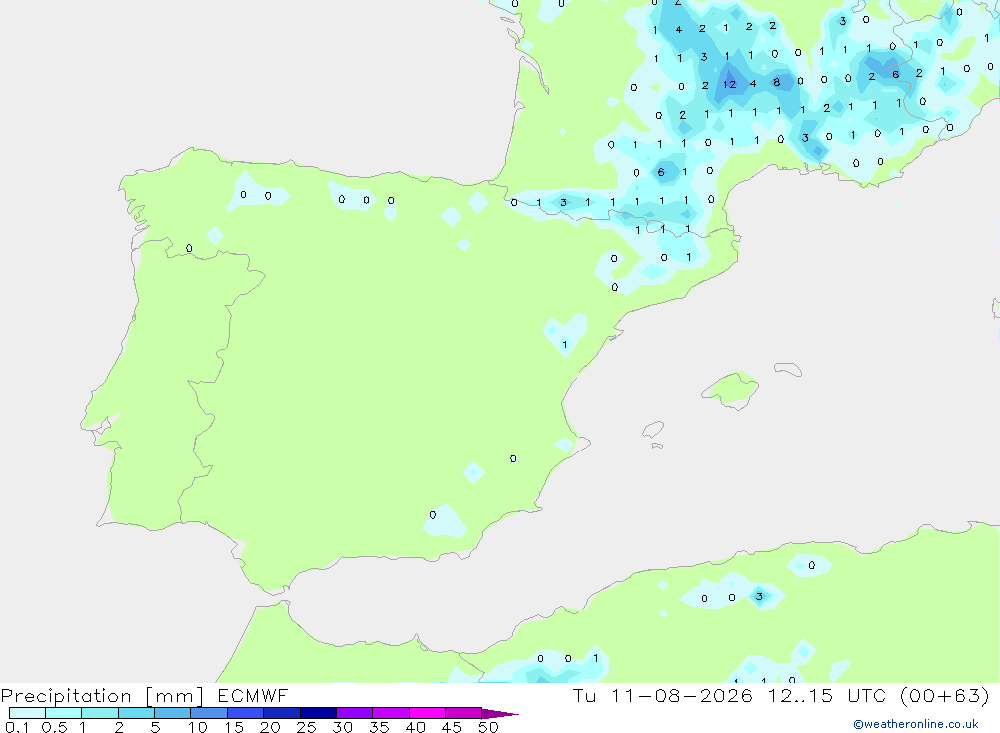1000x733 pixels.
Task: Click the Ibiza island on the map
Action: [653, 430]
